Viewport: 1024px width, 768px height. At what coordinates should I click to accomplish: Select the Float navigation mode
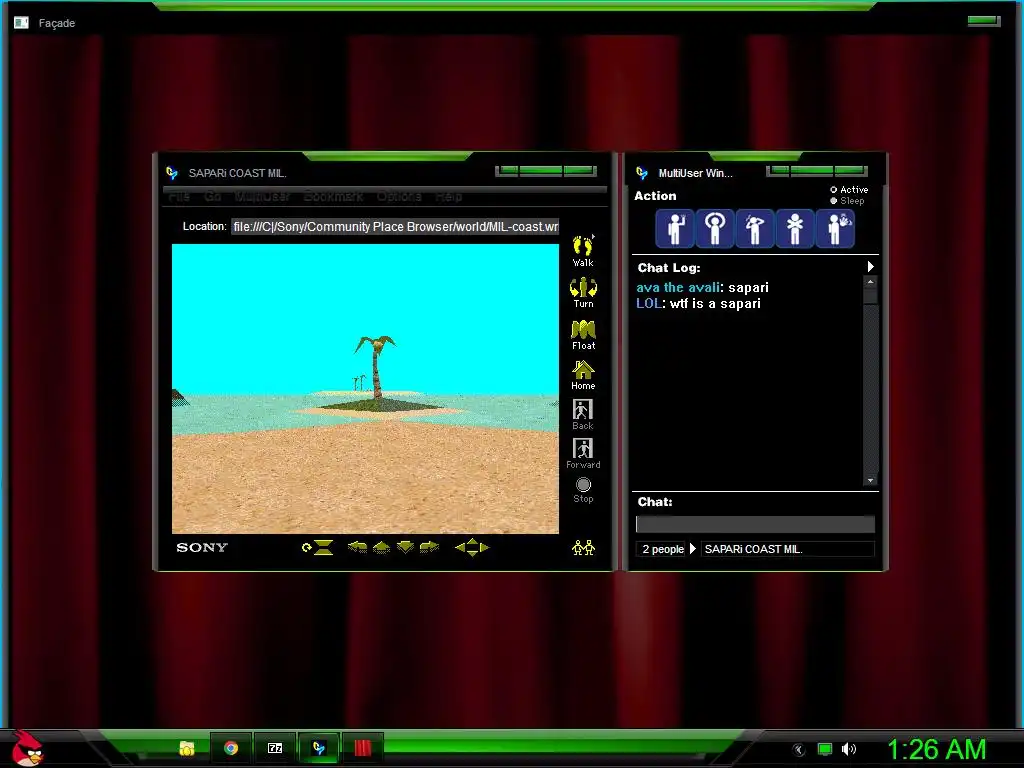tap(583, 335)
